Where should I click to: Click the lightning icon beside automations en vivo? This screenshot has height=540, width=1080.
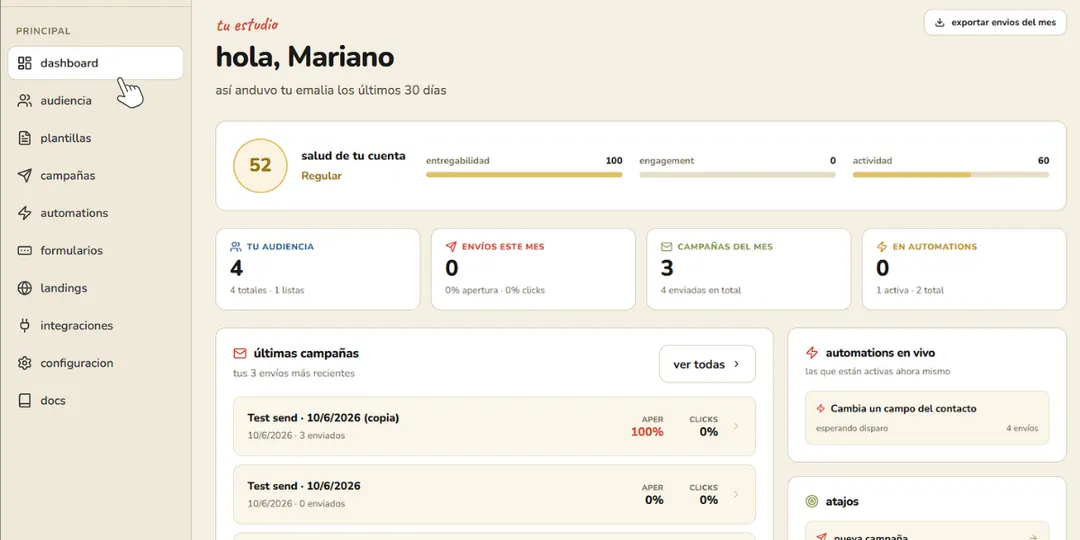coord(812,353)
